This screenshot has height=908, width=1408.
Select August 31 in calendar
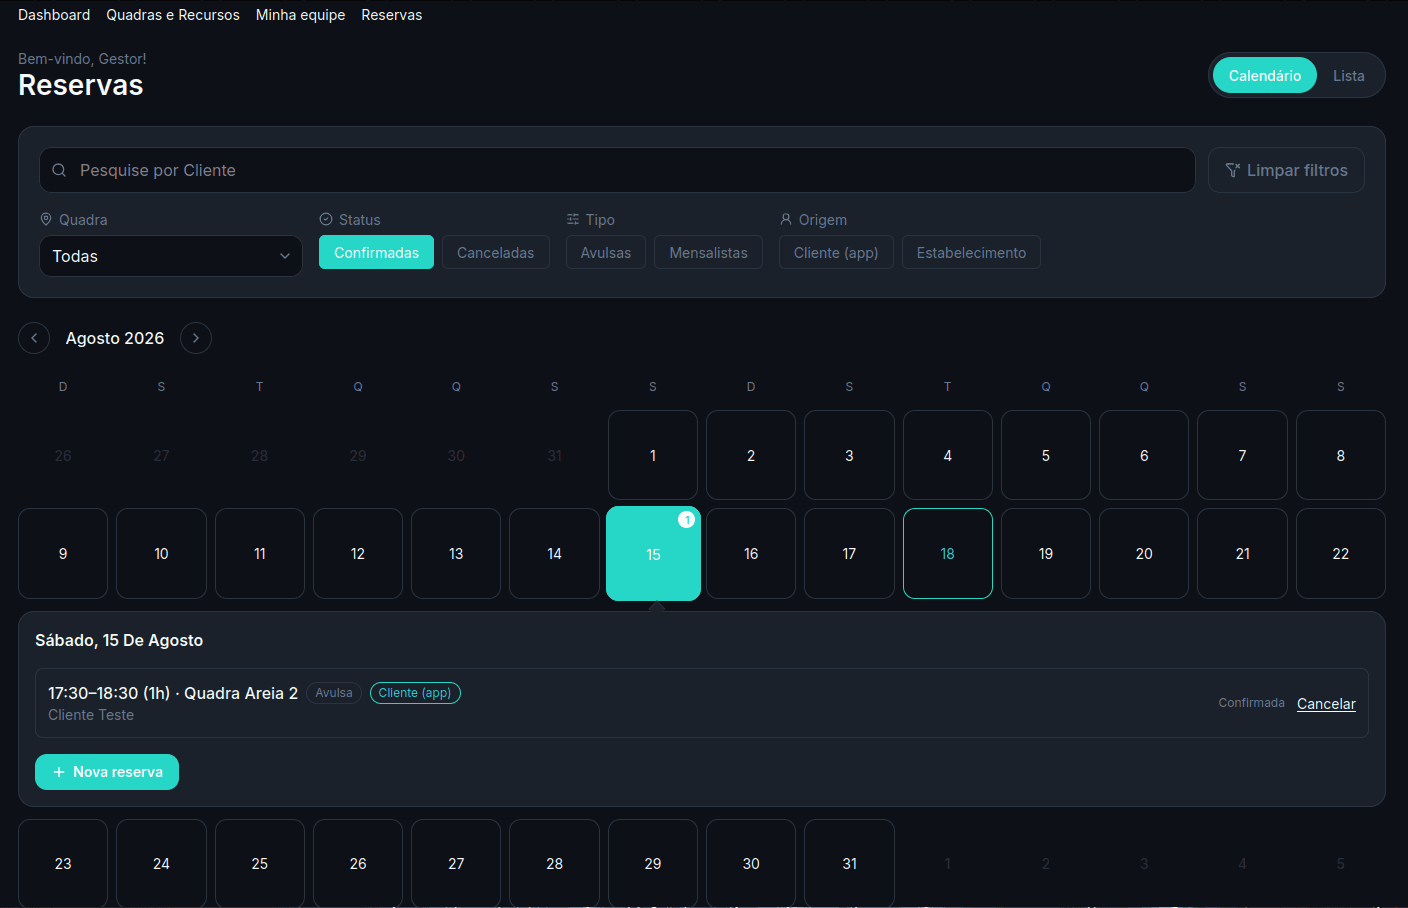click(849, 863)
